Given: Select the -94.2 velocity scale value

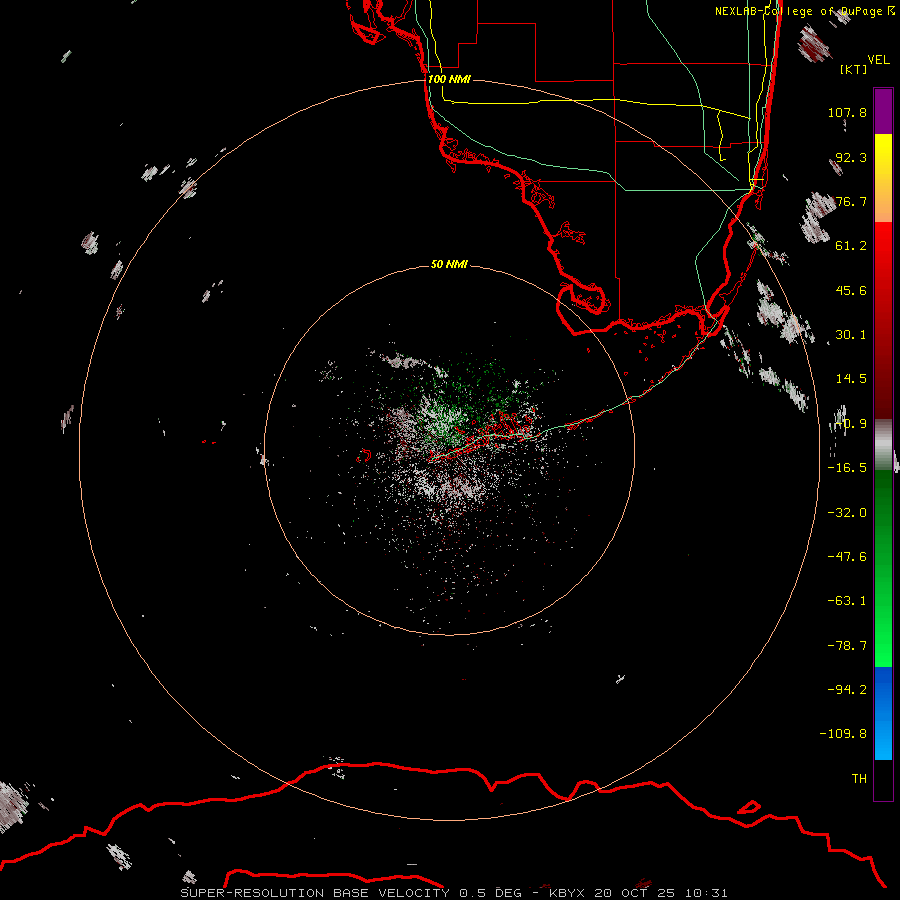Looking at the screenshot, I should click(x=847, y=690).
